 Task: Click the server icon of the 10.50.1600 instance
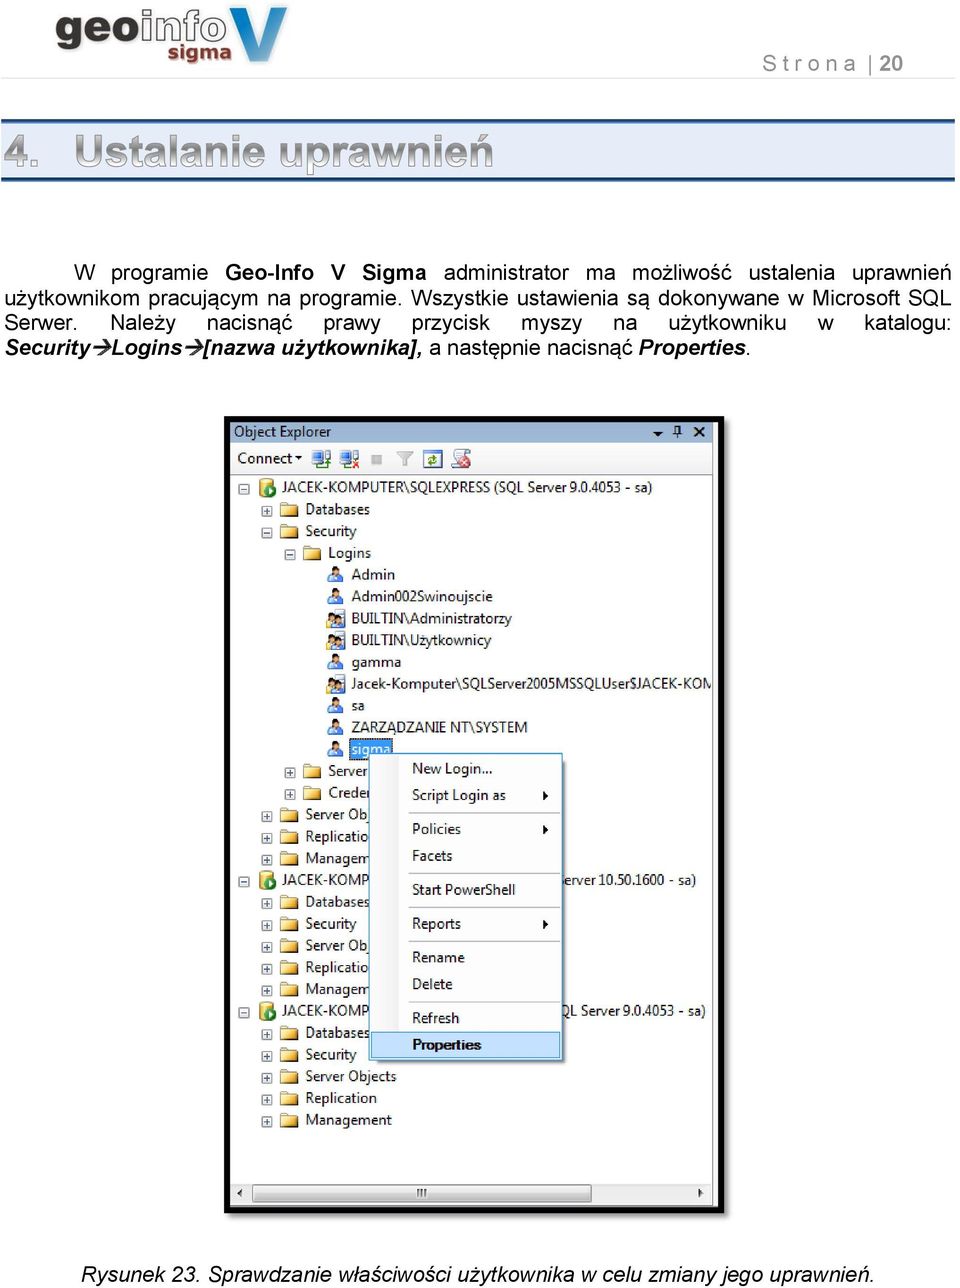(x=267, y=880)
